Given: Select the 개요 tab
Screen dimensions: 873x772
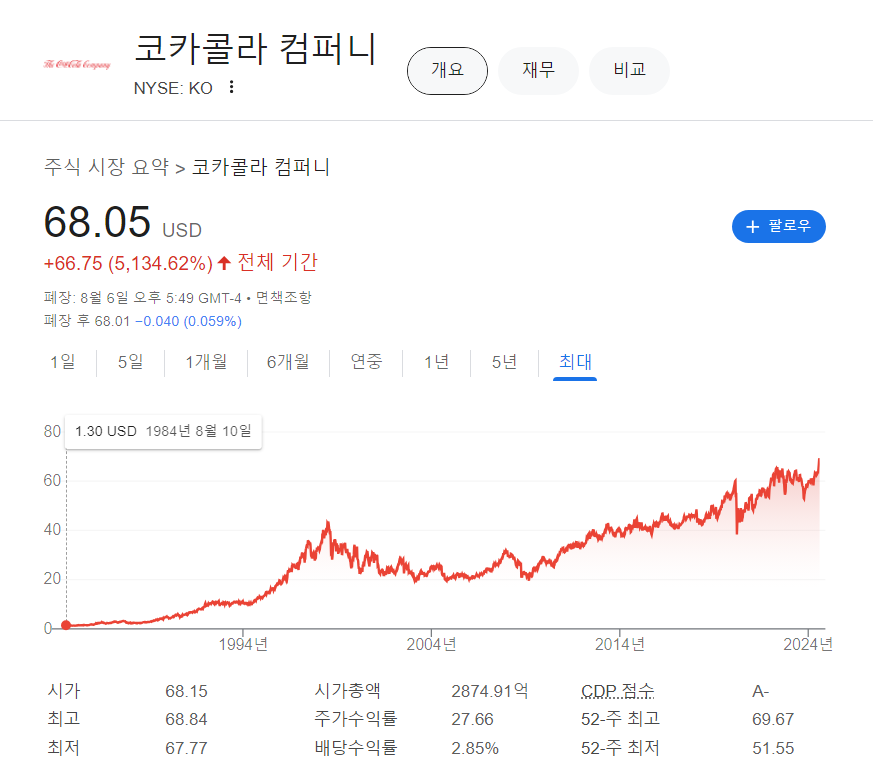Looking at the screenshot, I should (x=447, y=71).
